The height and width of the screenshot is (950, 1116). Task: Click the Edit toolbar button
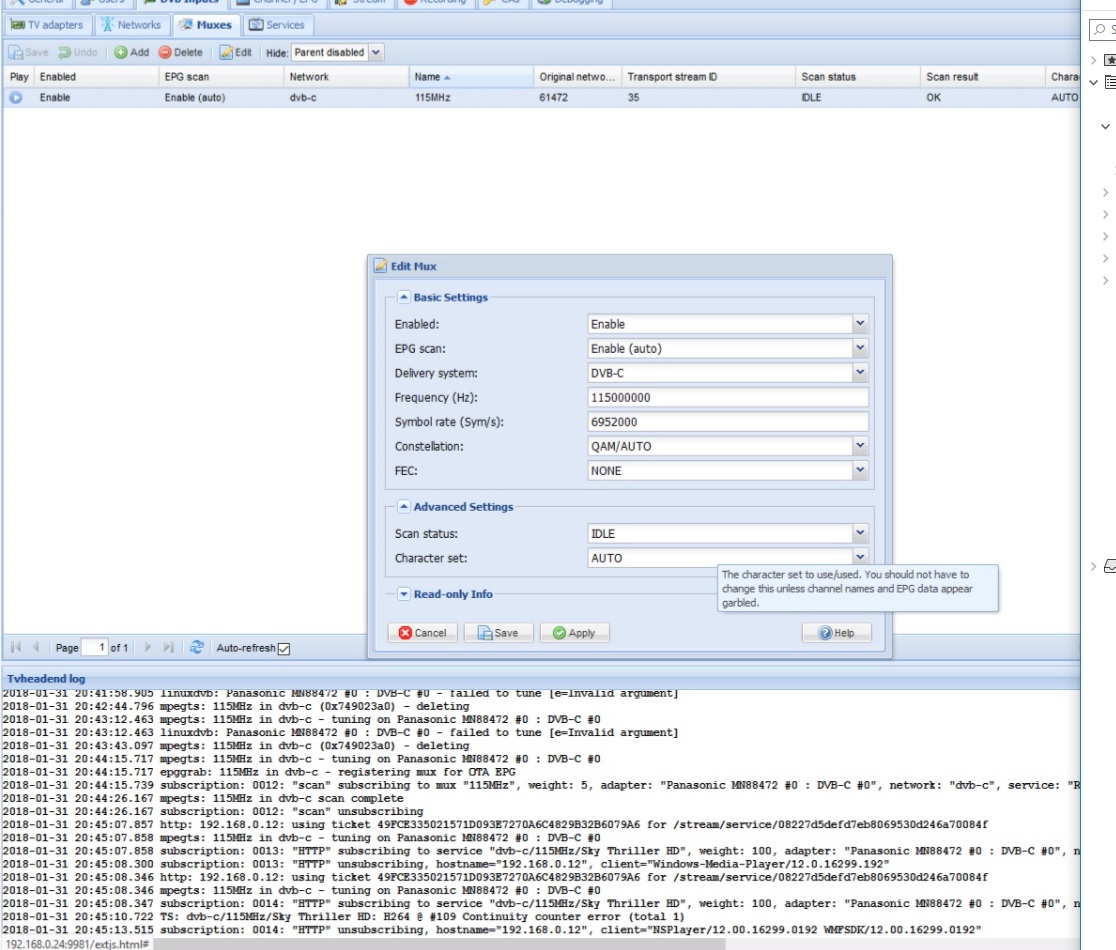tap(236, 52)
